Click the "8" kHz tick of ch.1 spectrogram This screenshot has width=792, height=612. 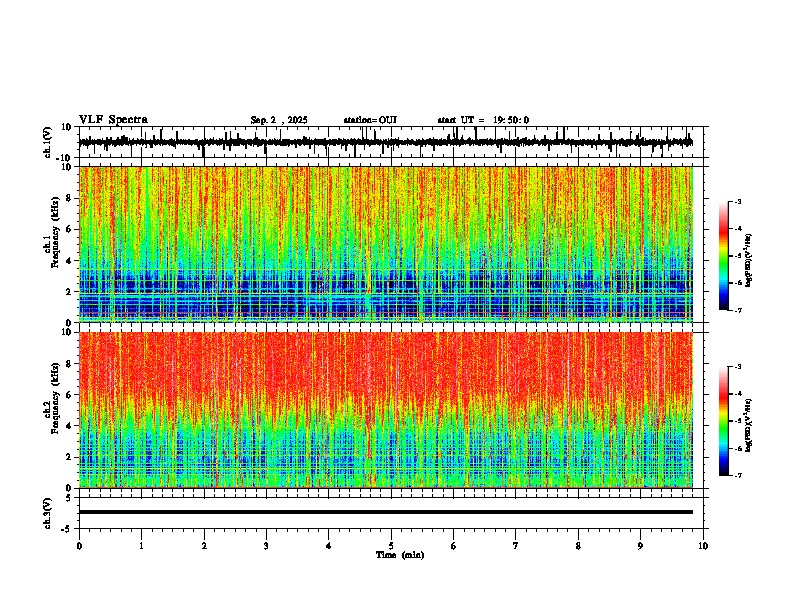(x=71, y=198)
